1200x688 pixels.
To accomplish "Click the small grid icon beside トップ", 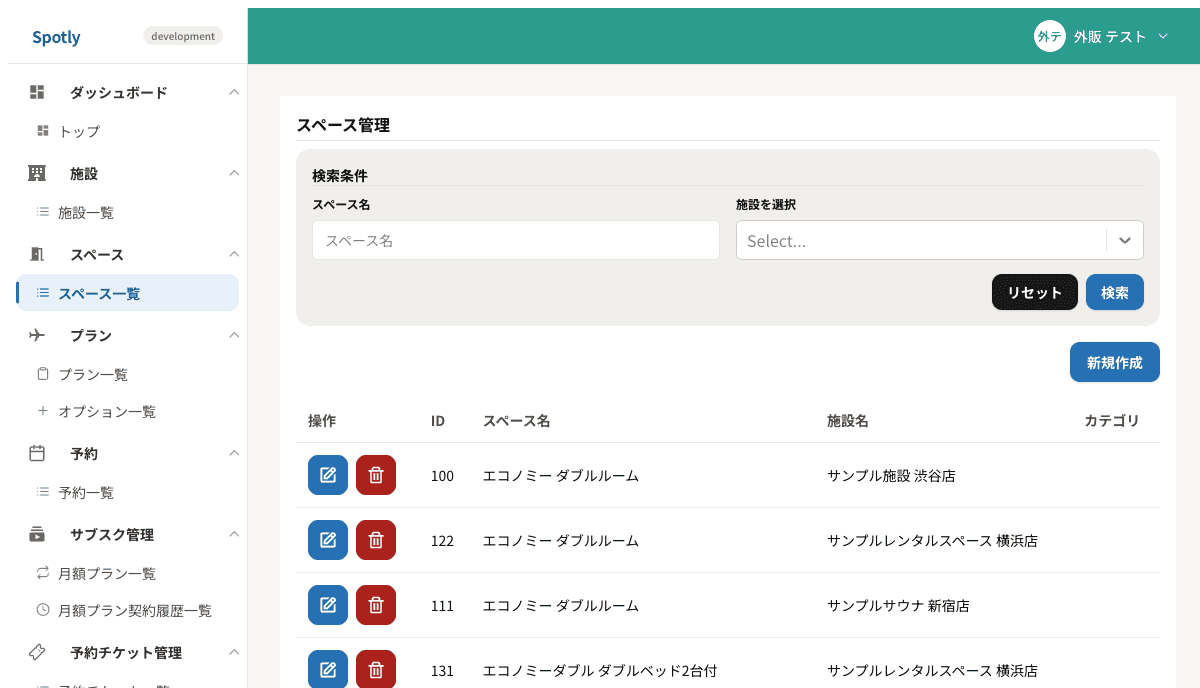I will [x=43, y=131].
